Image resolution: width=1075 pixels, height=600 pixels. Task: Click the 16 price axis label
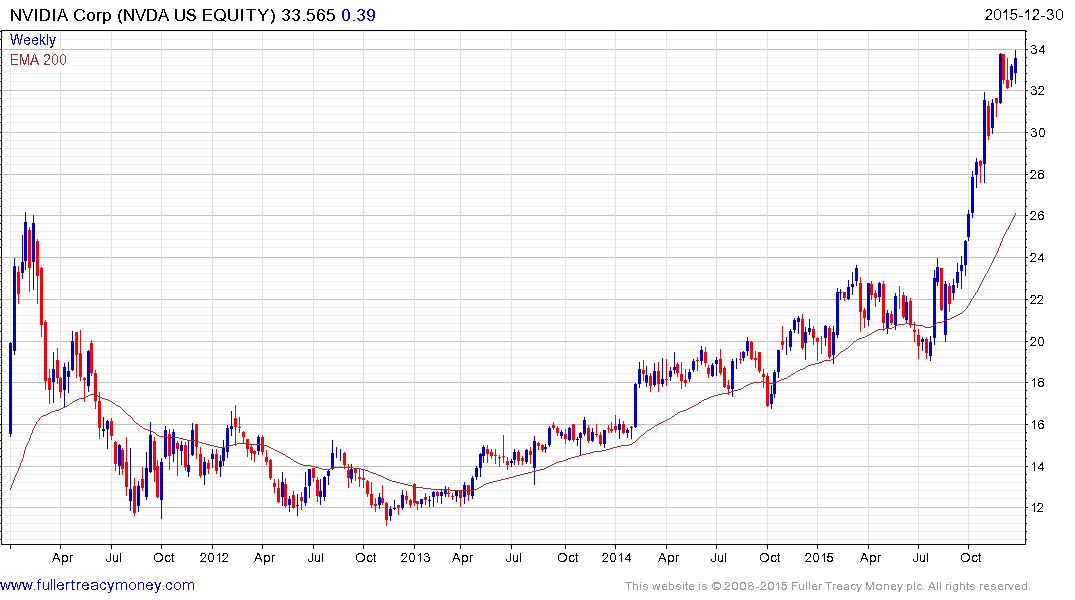(1038, 424)
